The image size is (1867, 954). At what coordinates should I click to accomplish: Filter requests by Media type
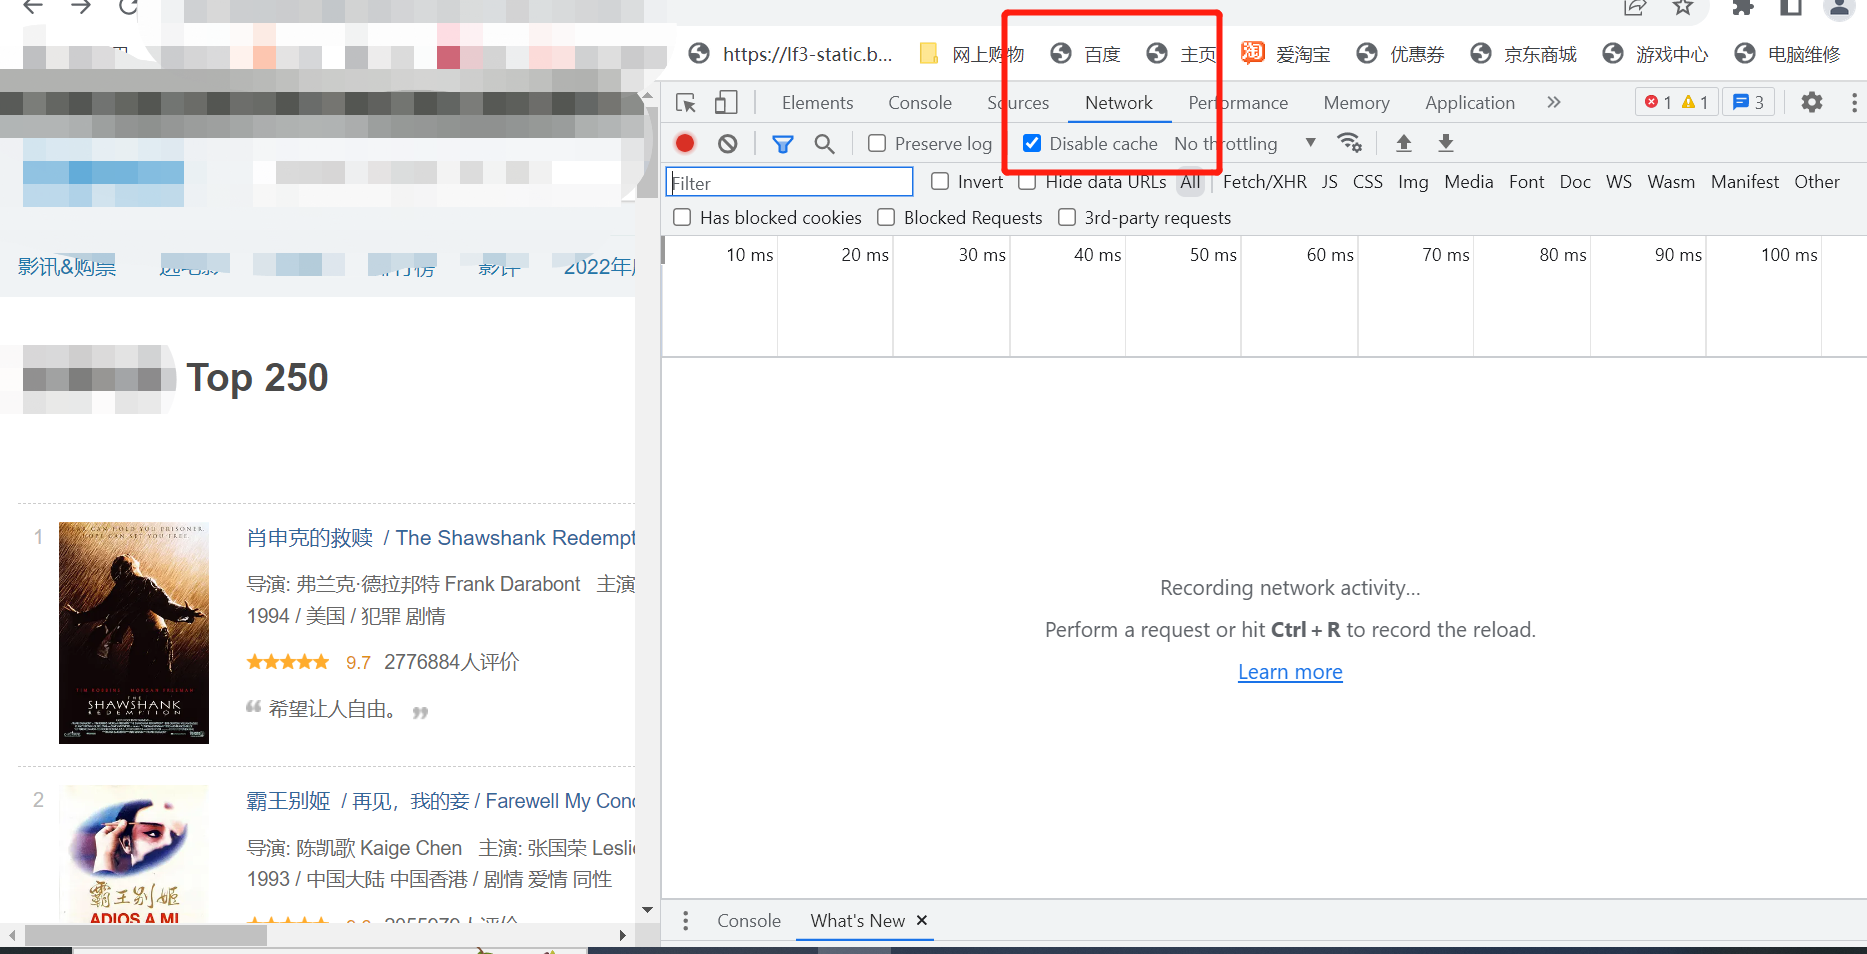1469,182
